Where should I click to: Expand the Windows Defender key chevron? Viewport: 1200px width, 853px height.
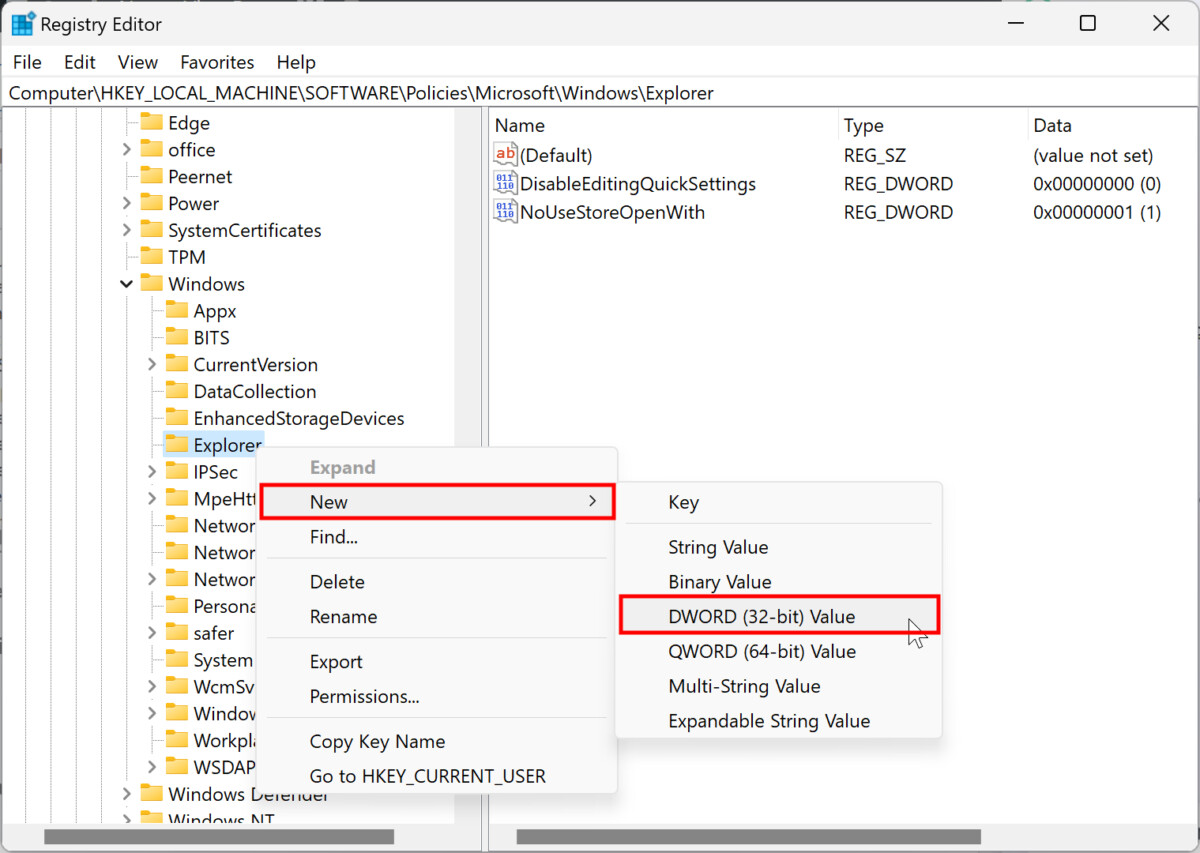click(x=127, y=794)
